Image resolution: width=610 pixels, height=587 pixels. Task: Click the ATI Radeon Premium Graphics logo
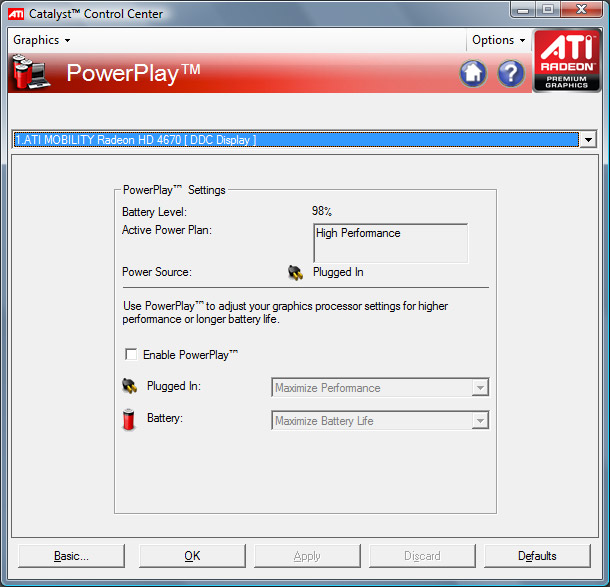(566, 61)
